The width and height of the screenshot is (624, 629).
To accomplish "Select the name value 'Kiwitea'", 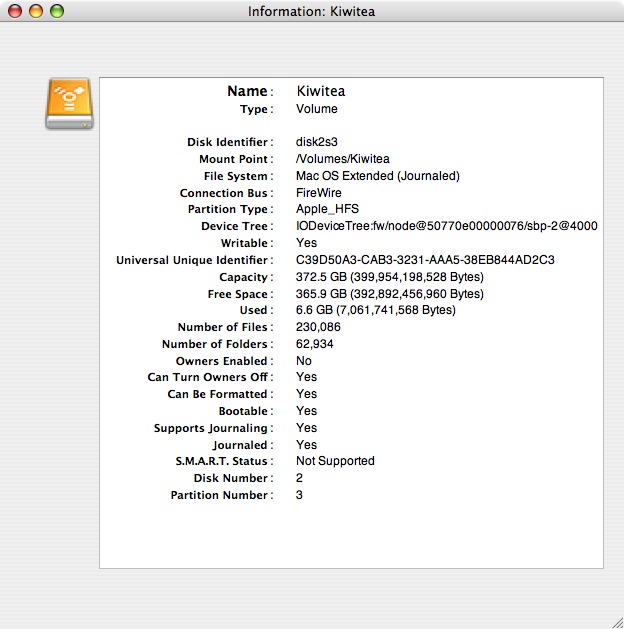I will (321, 91).
